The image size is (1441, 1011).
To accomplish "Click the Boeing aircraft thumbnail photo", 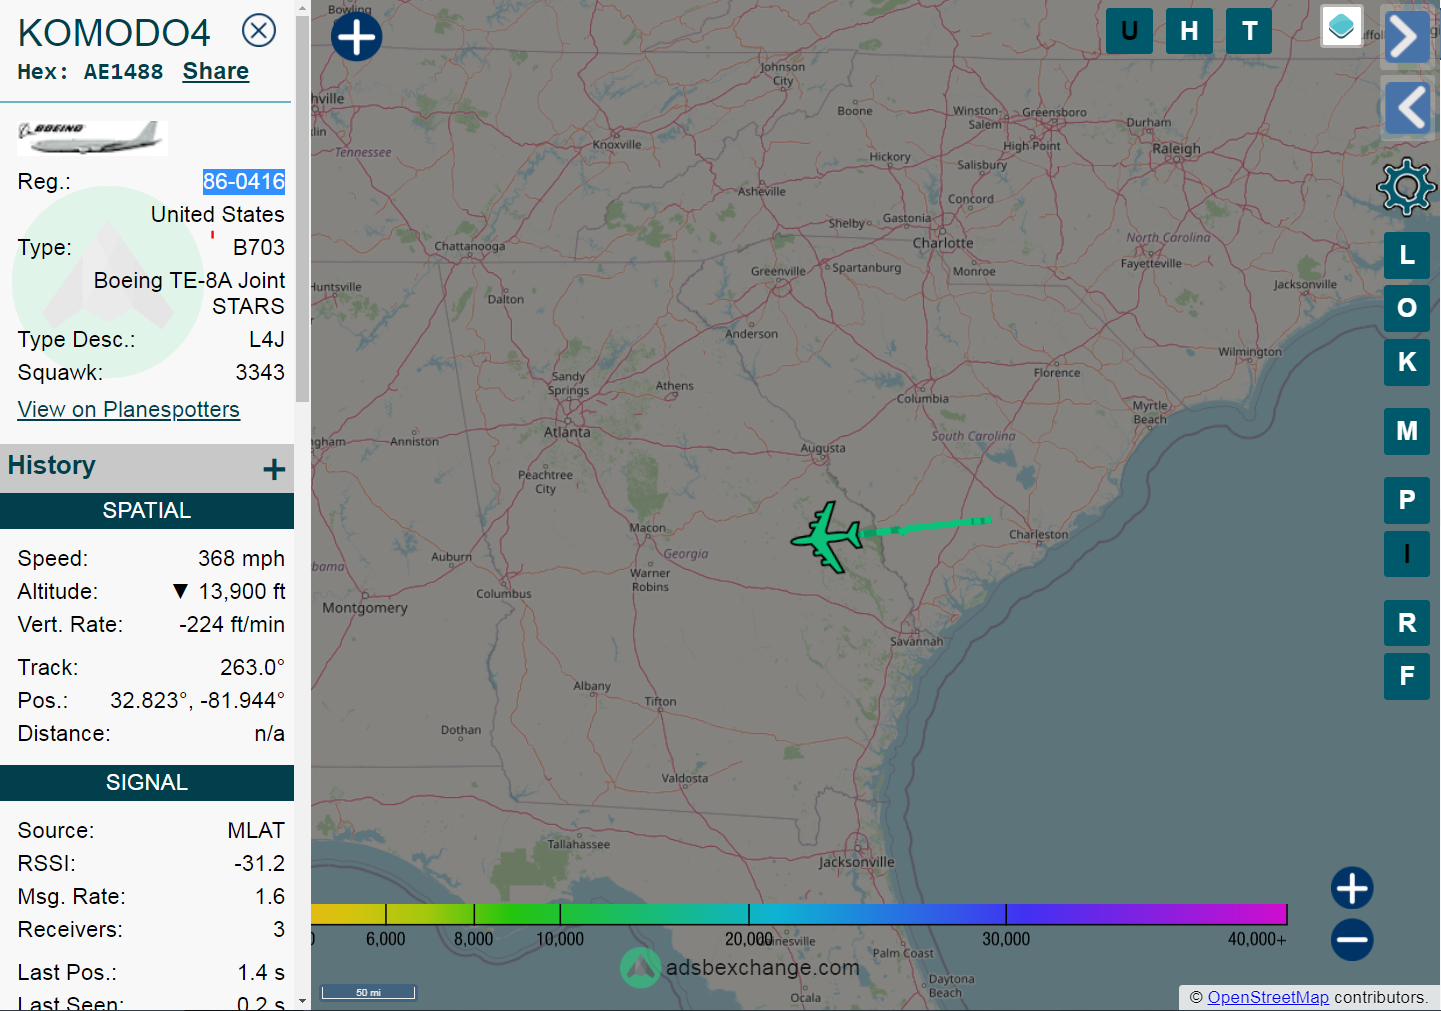I will coord(92,137).
